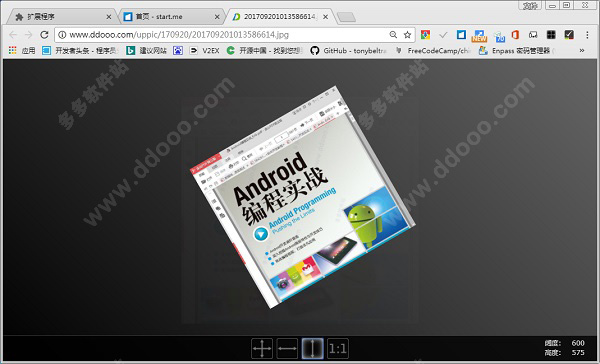600x364 pixels.
Task: Open the 应用 apps shortcut
Action: (22, 51)
